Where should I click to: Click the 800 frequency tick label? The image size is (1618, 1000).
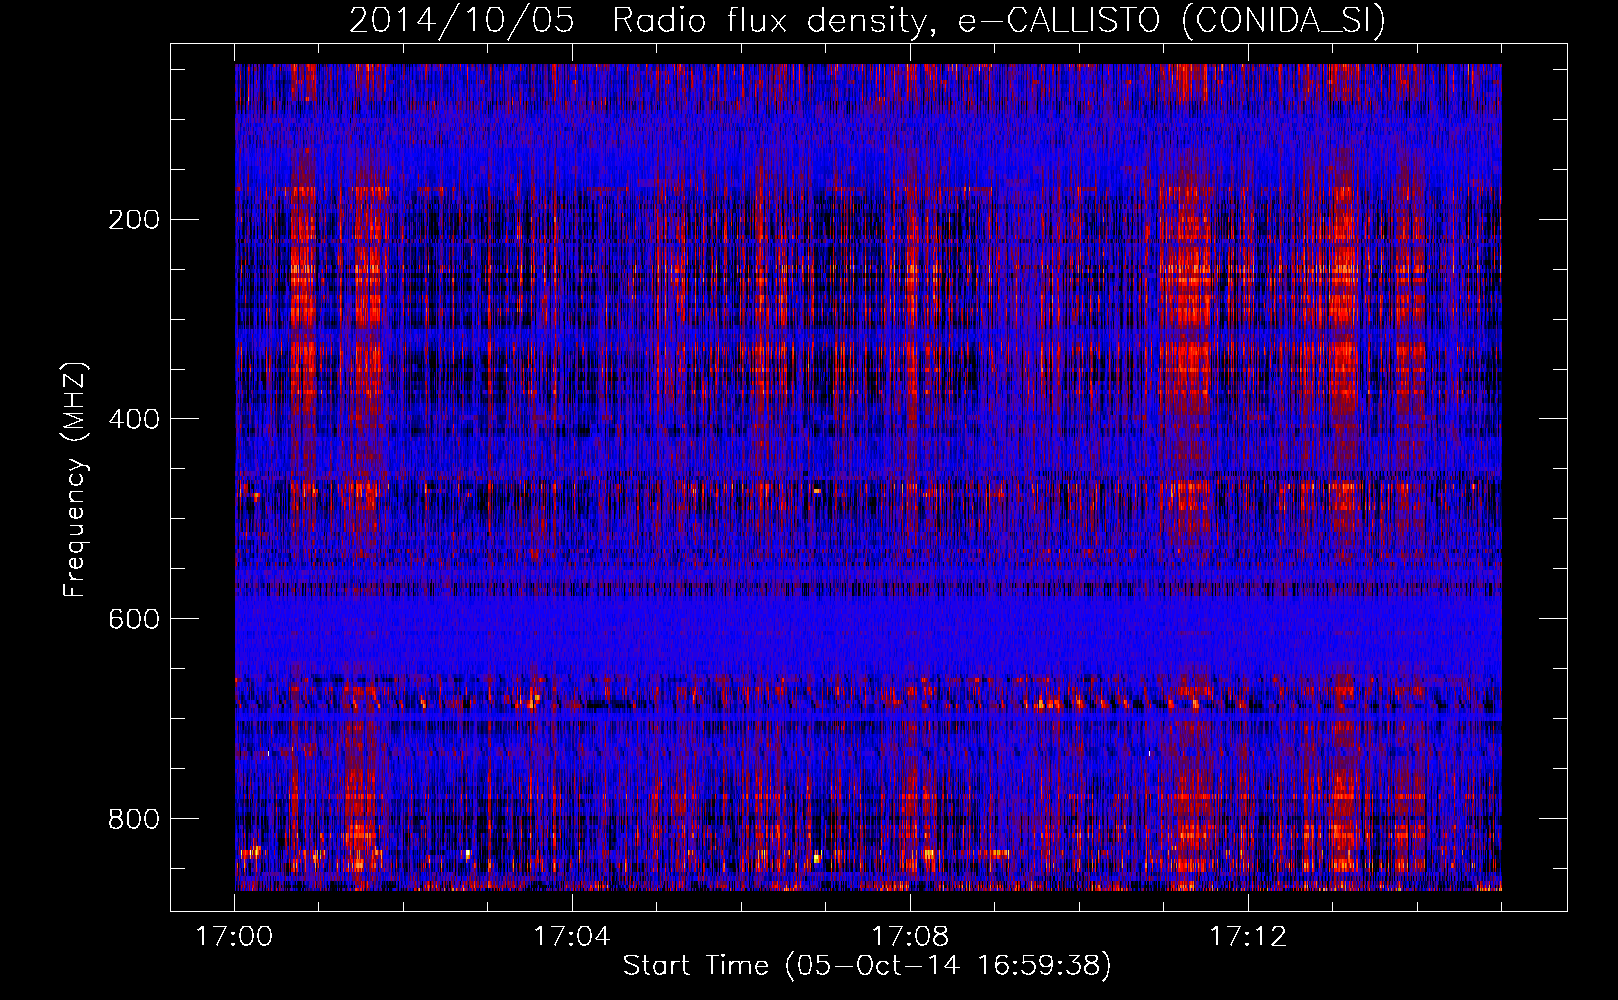tap(134, 819)
